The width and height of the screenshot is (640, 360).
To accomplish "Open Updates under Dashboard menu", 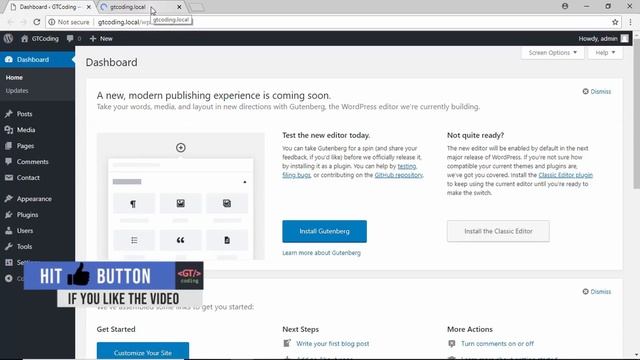I will point(17,91).
